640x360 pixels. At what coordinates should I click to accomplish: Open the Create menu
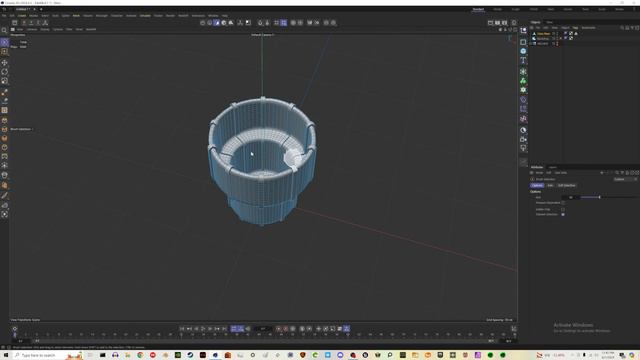point(22,16)
